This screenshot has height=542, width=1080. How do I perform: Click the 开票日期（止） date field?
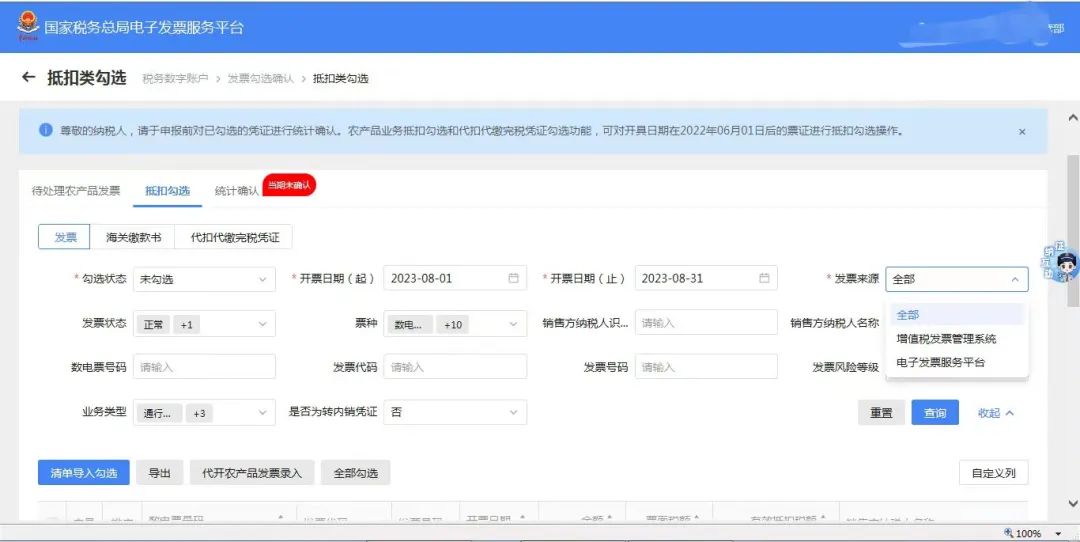coord(706,278)
